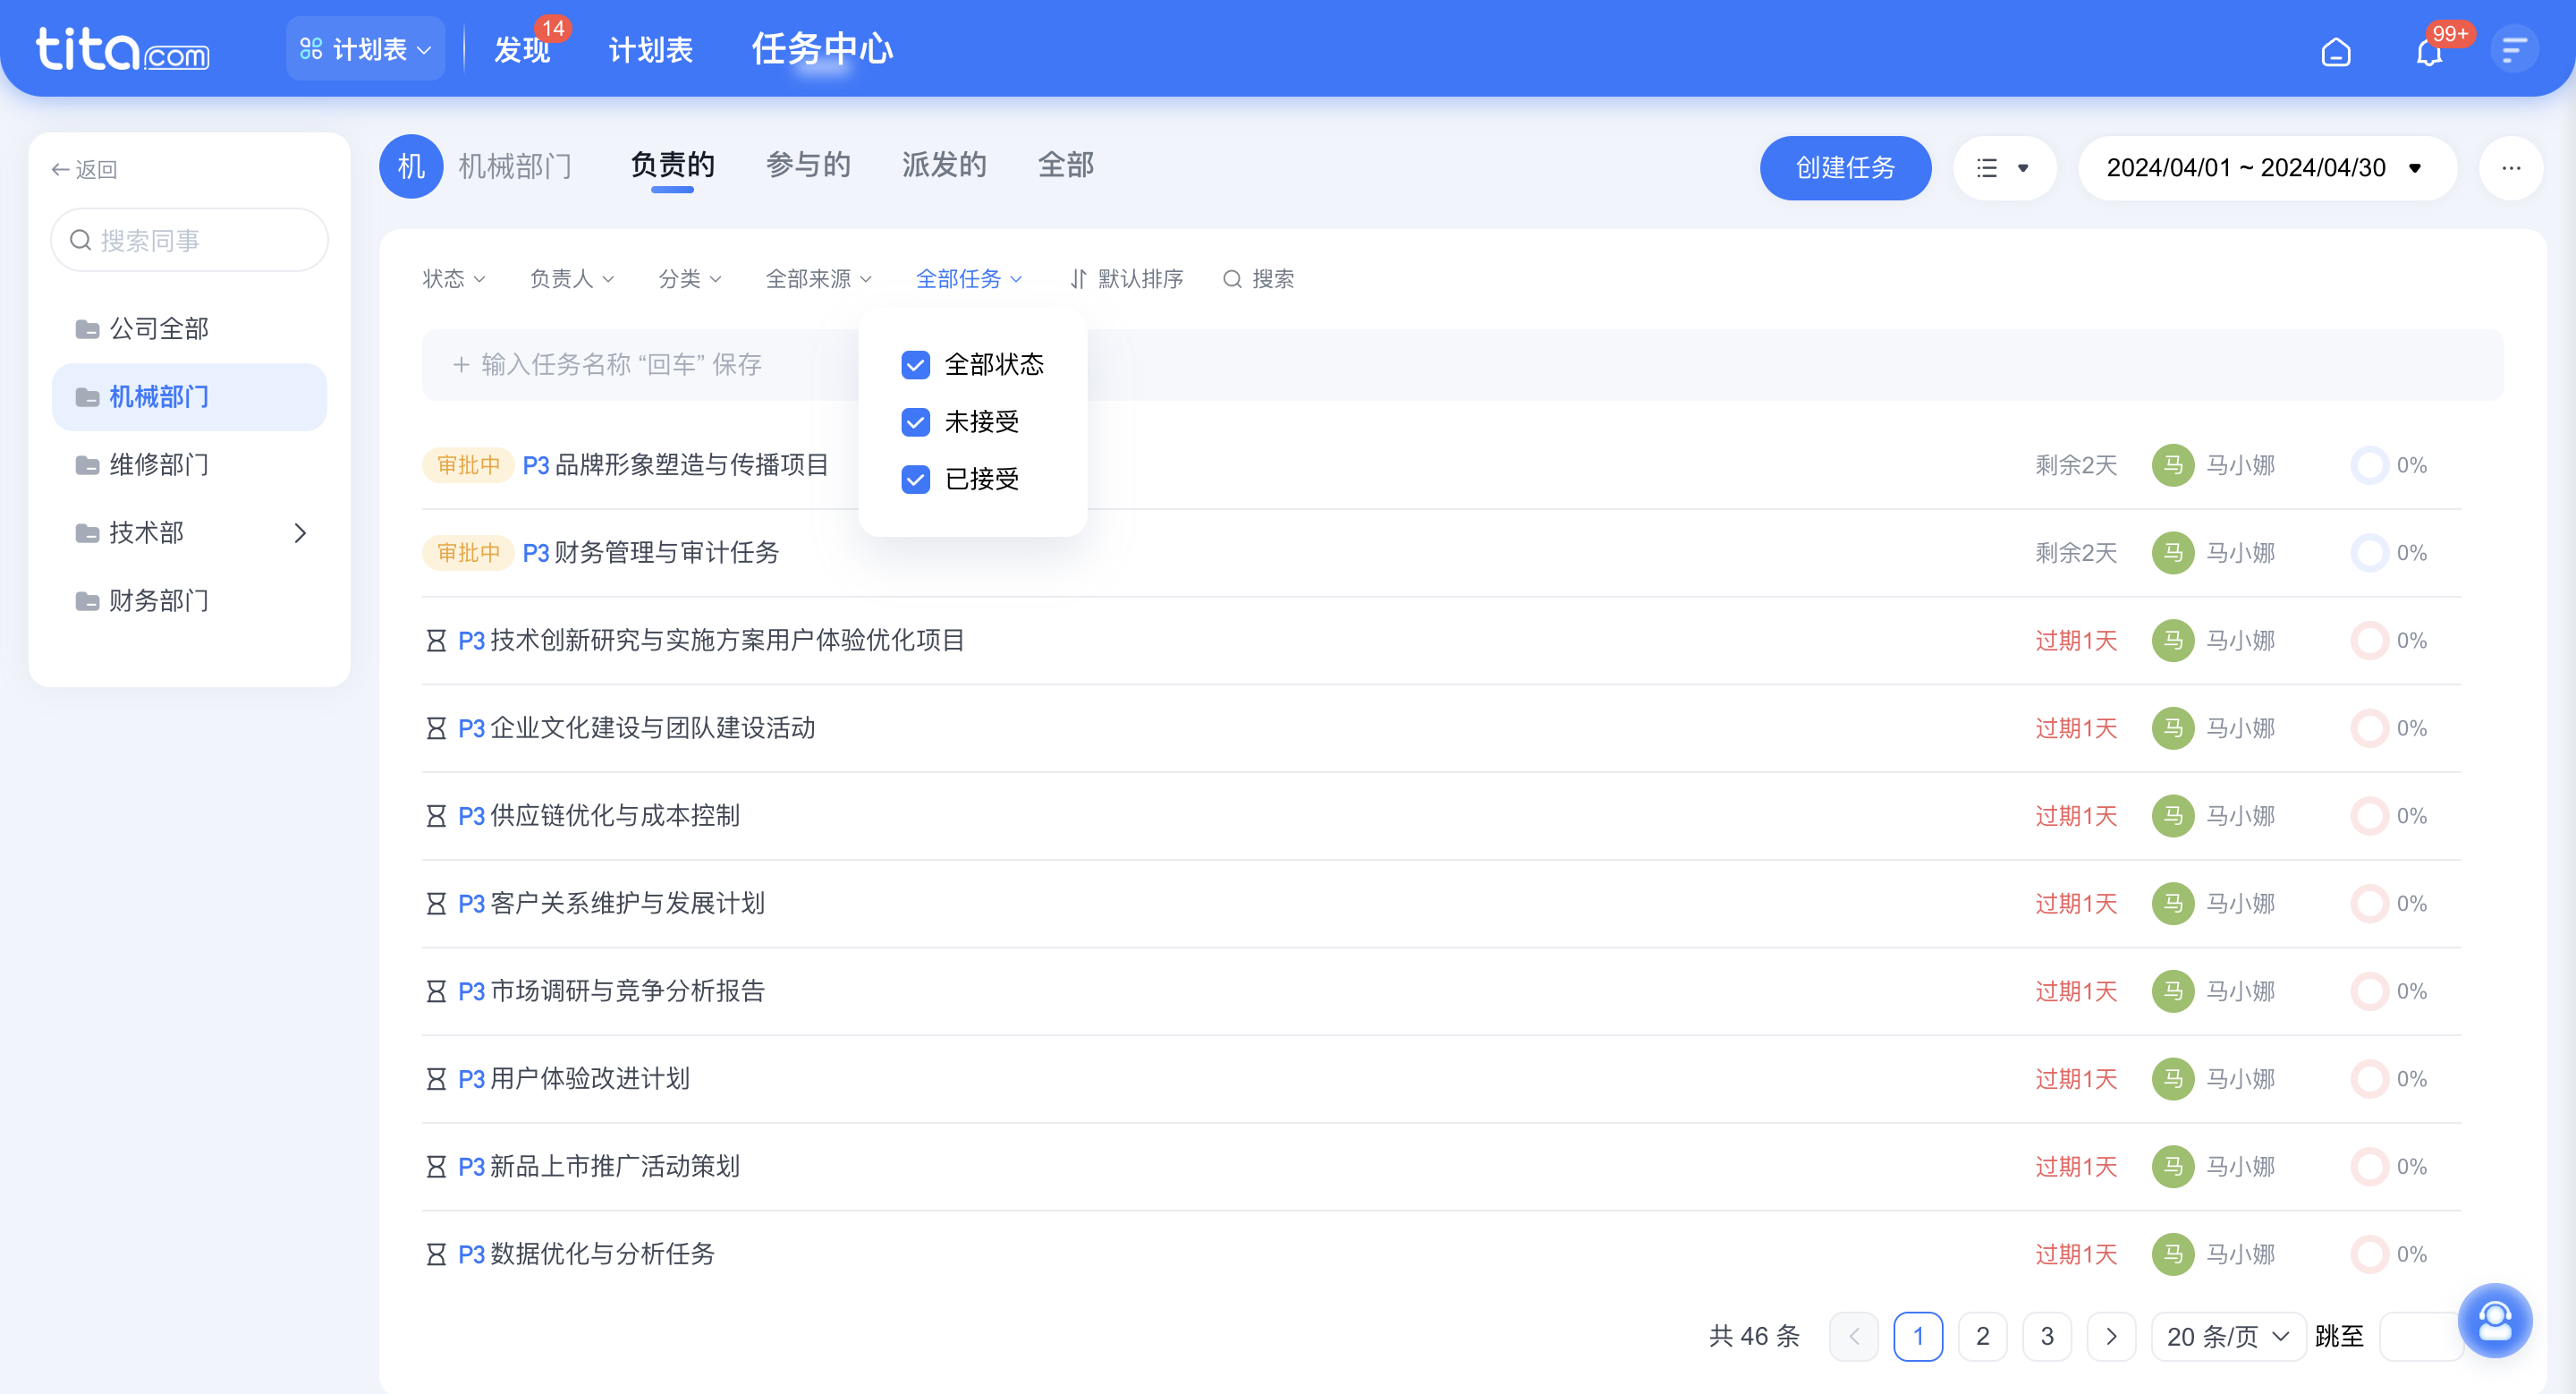Click the tita.com logo
The image size is (2576, 1394).
(122, 49)
